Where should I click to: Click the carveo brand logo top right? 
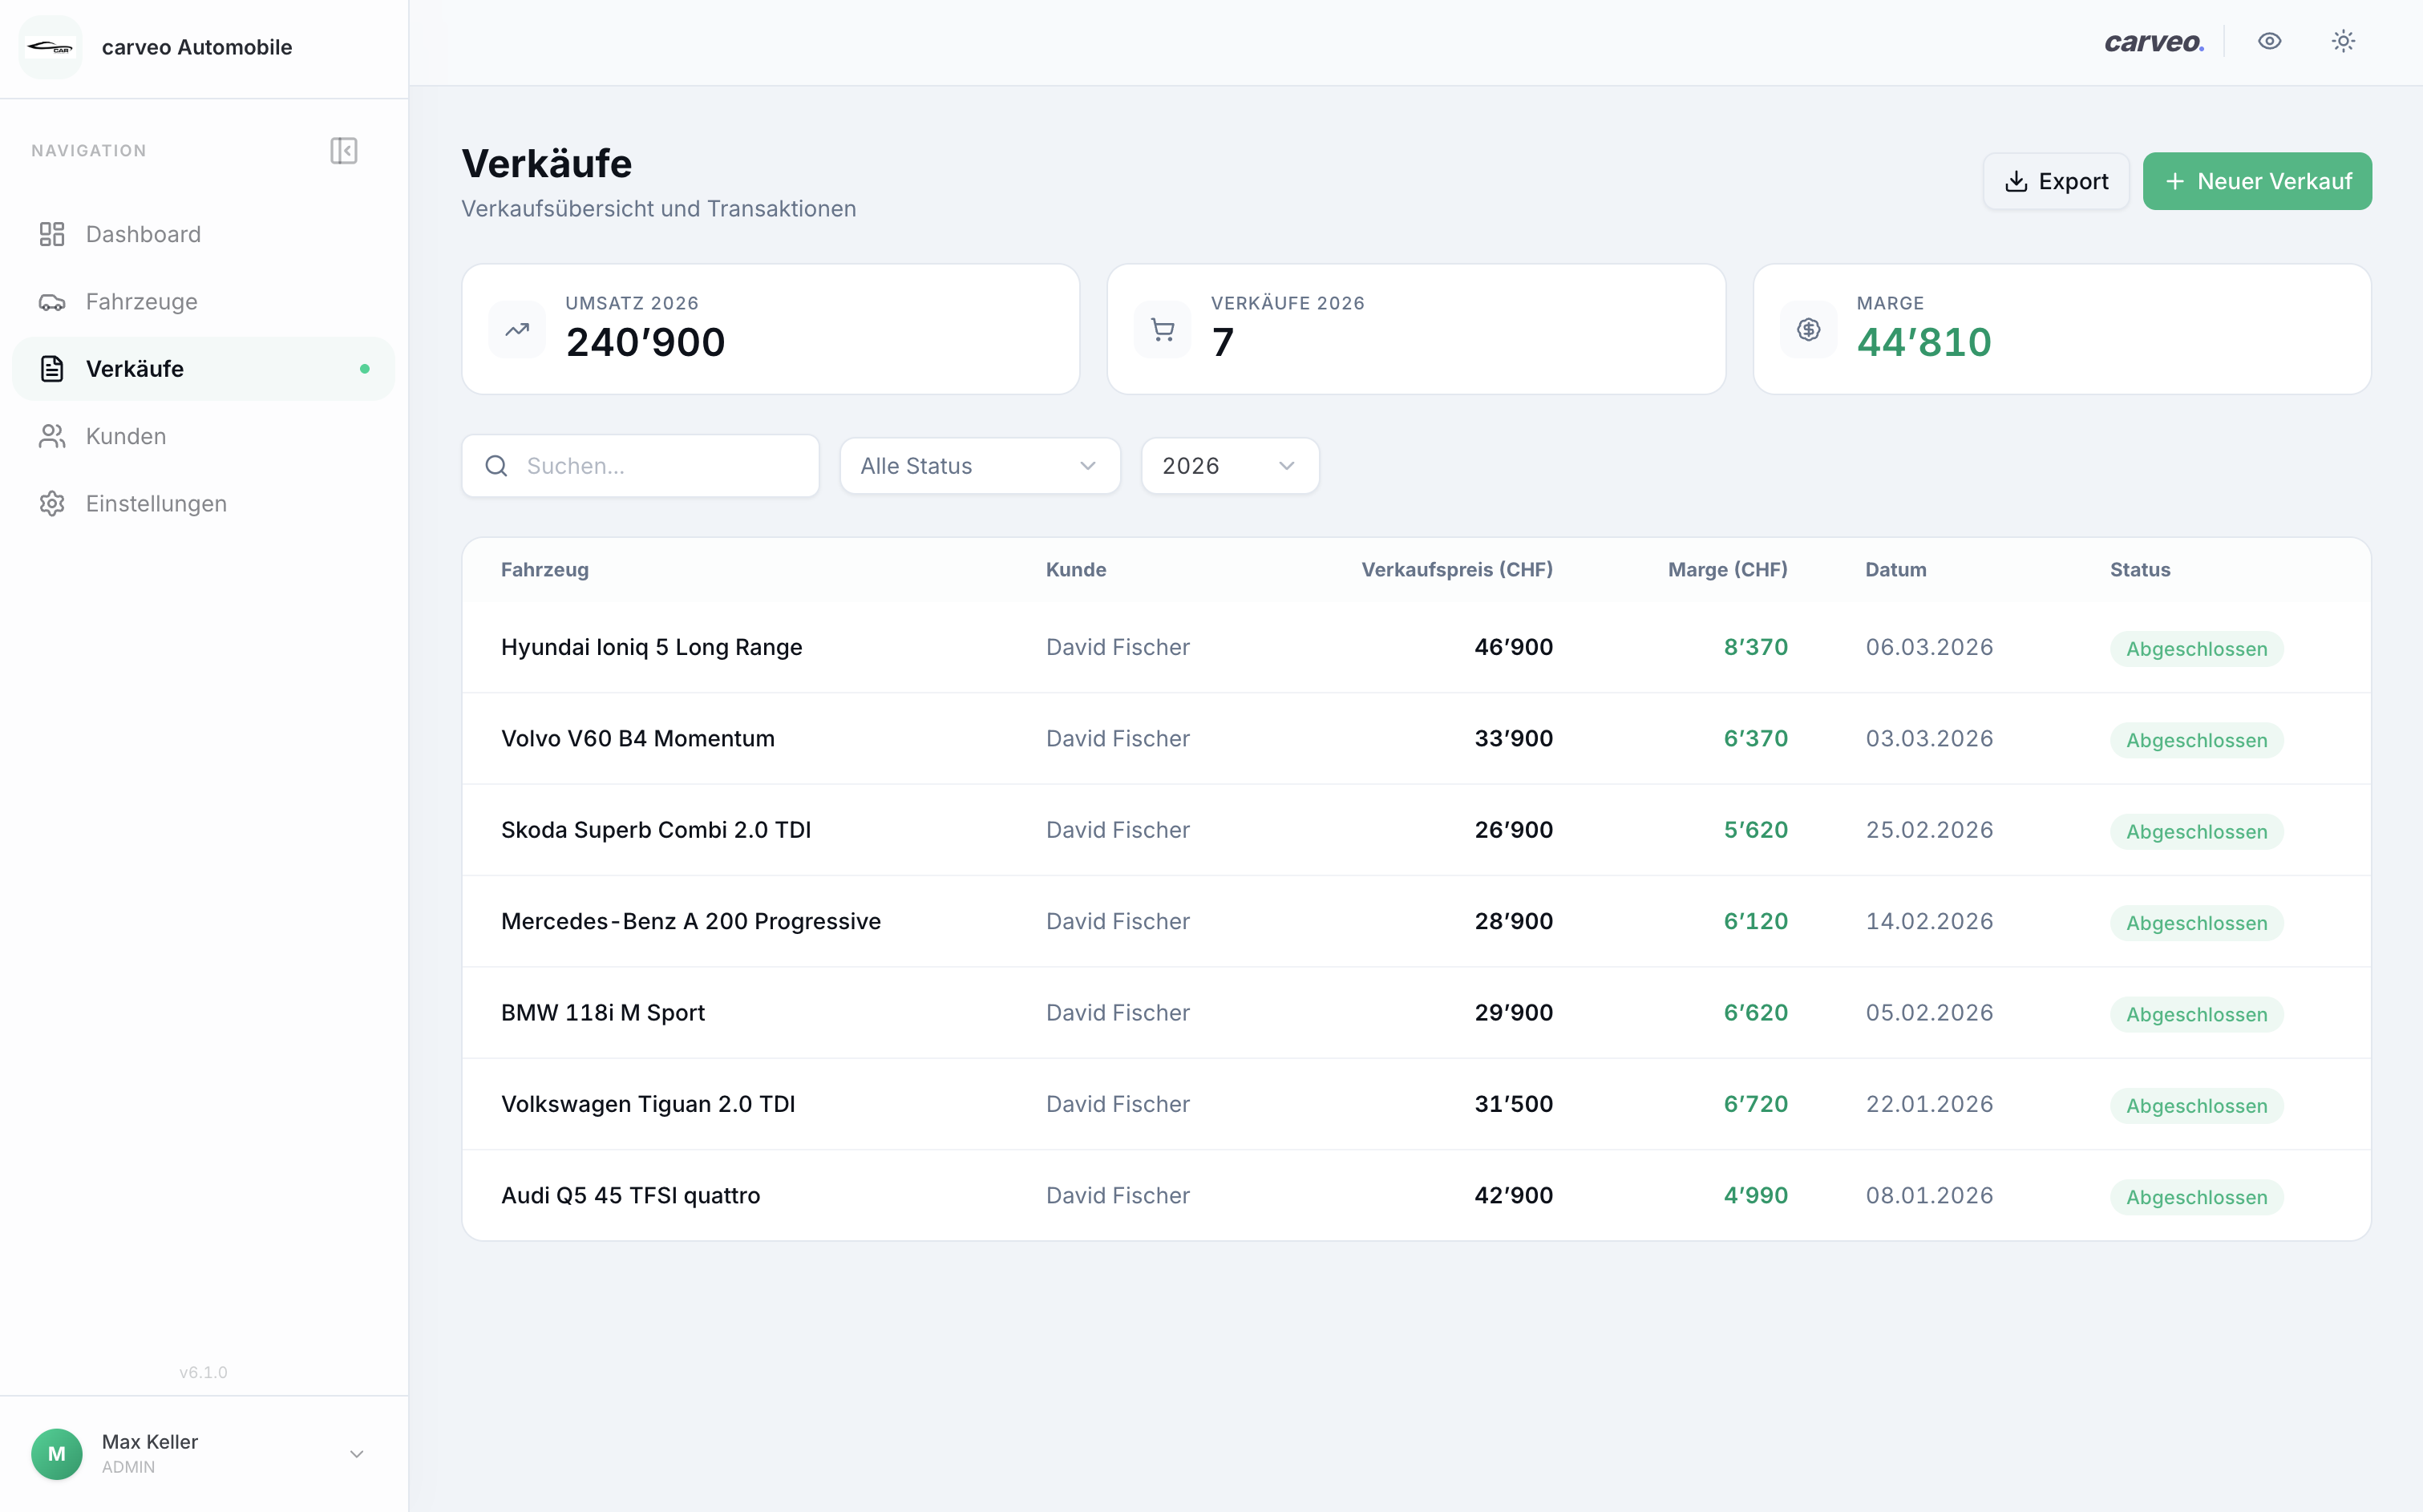click(2153, 42)
